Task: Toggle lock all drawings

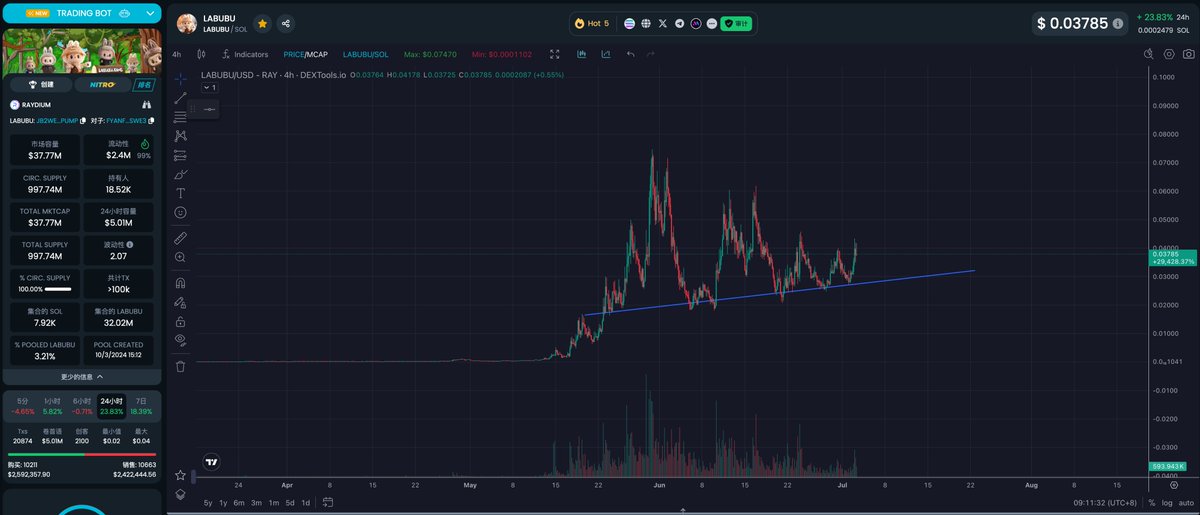Action: (x=180, y=321)
